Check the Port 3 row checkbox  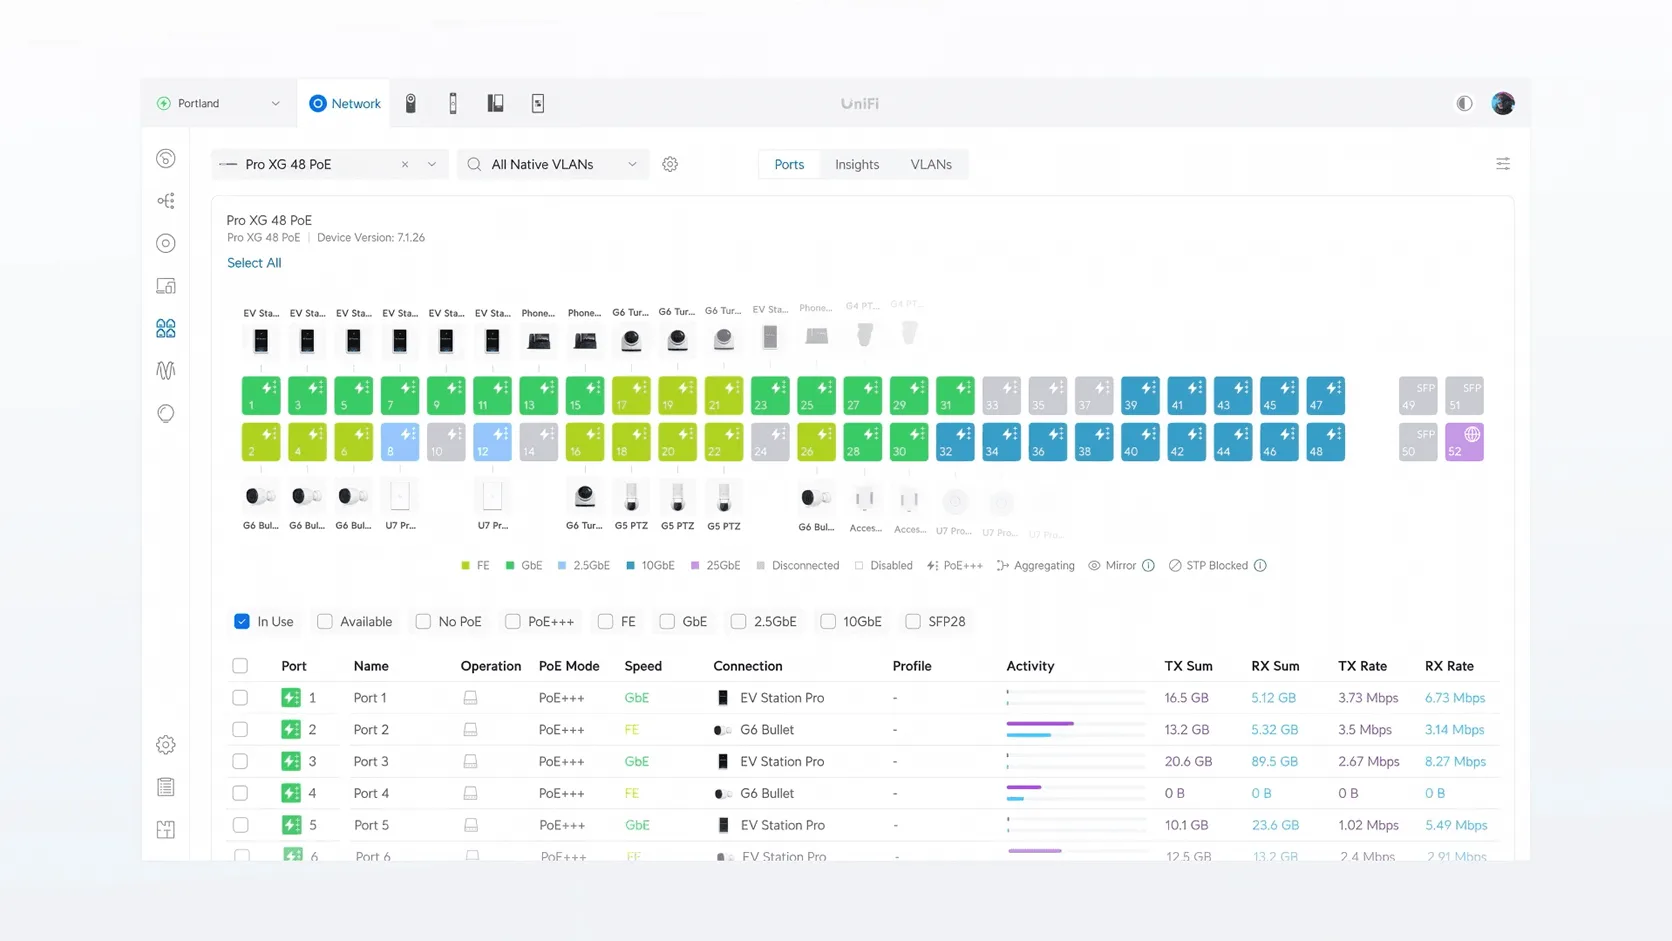click(240, 761)
